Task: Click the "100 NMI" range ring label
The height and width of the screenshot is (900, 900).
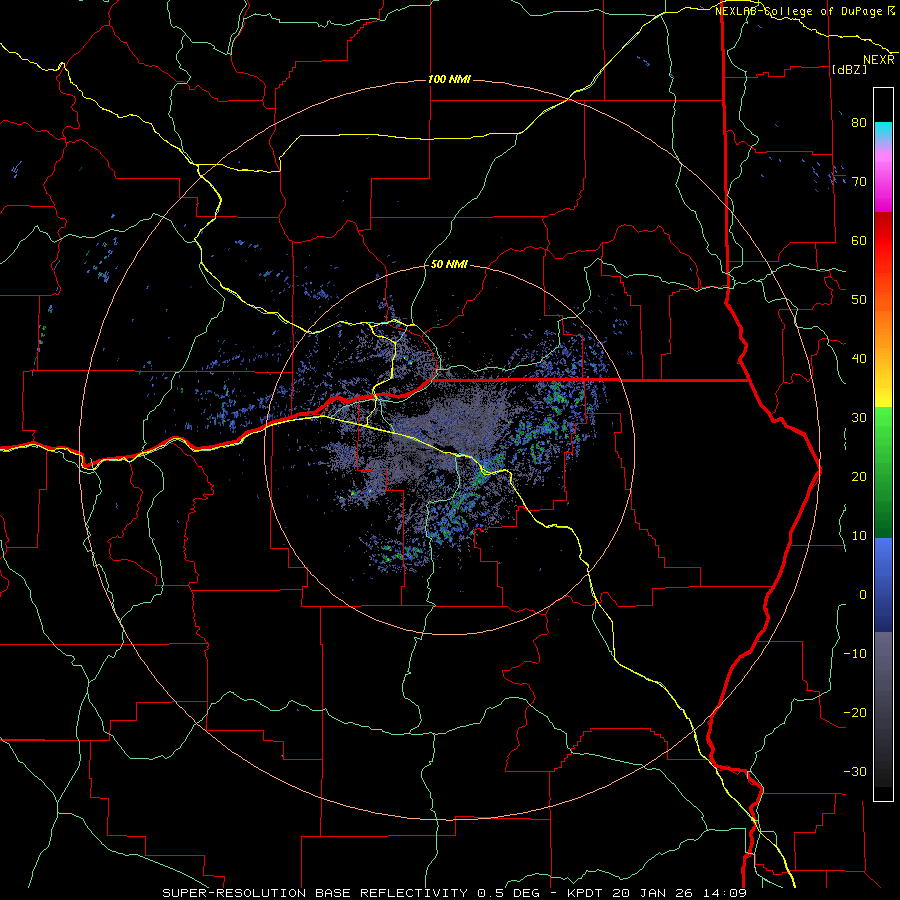Action: tap(449, 79)
